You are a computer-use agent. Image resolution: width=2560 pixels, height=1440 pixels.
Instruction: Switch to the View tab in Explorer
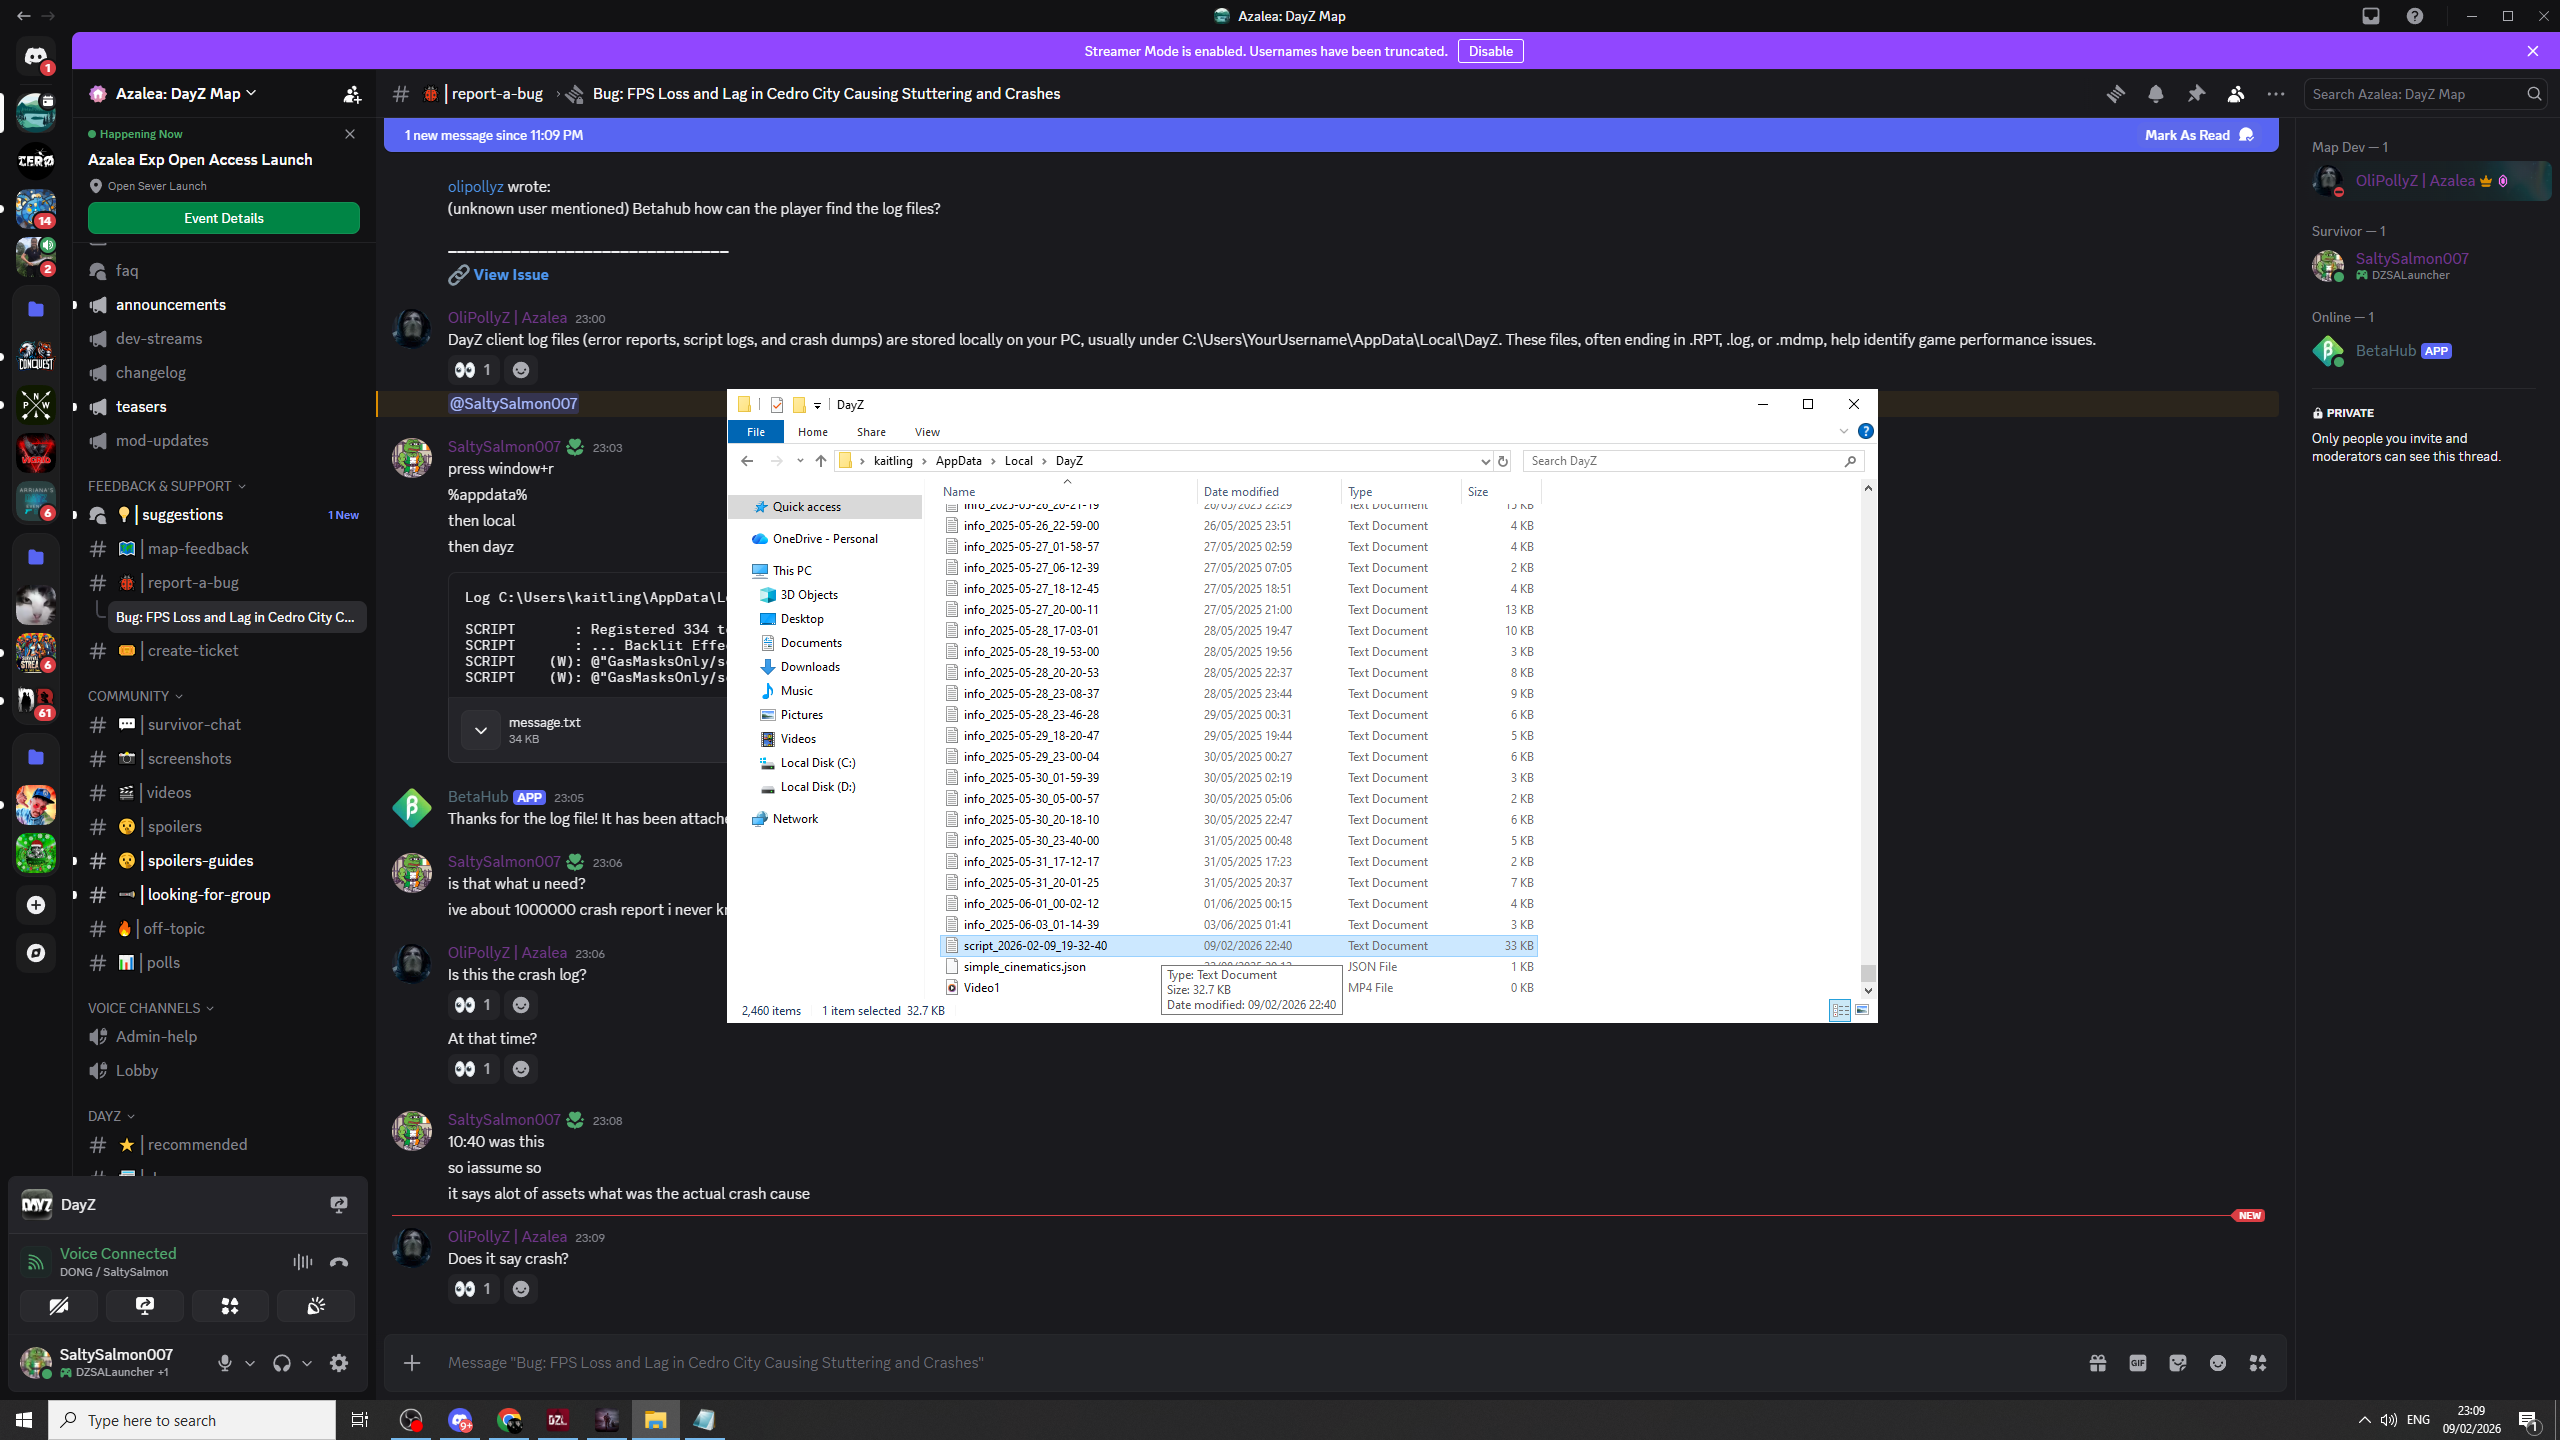927,432
